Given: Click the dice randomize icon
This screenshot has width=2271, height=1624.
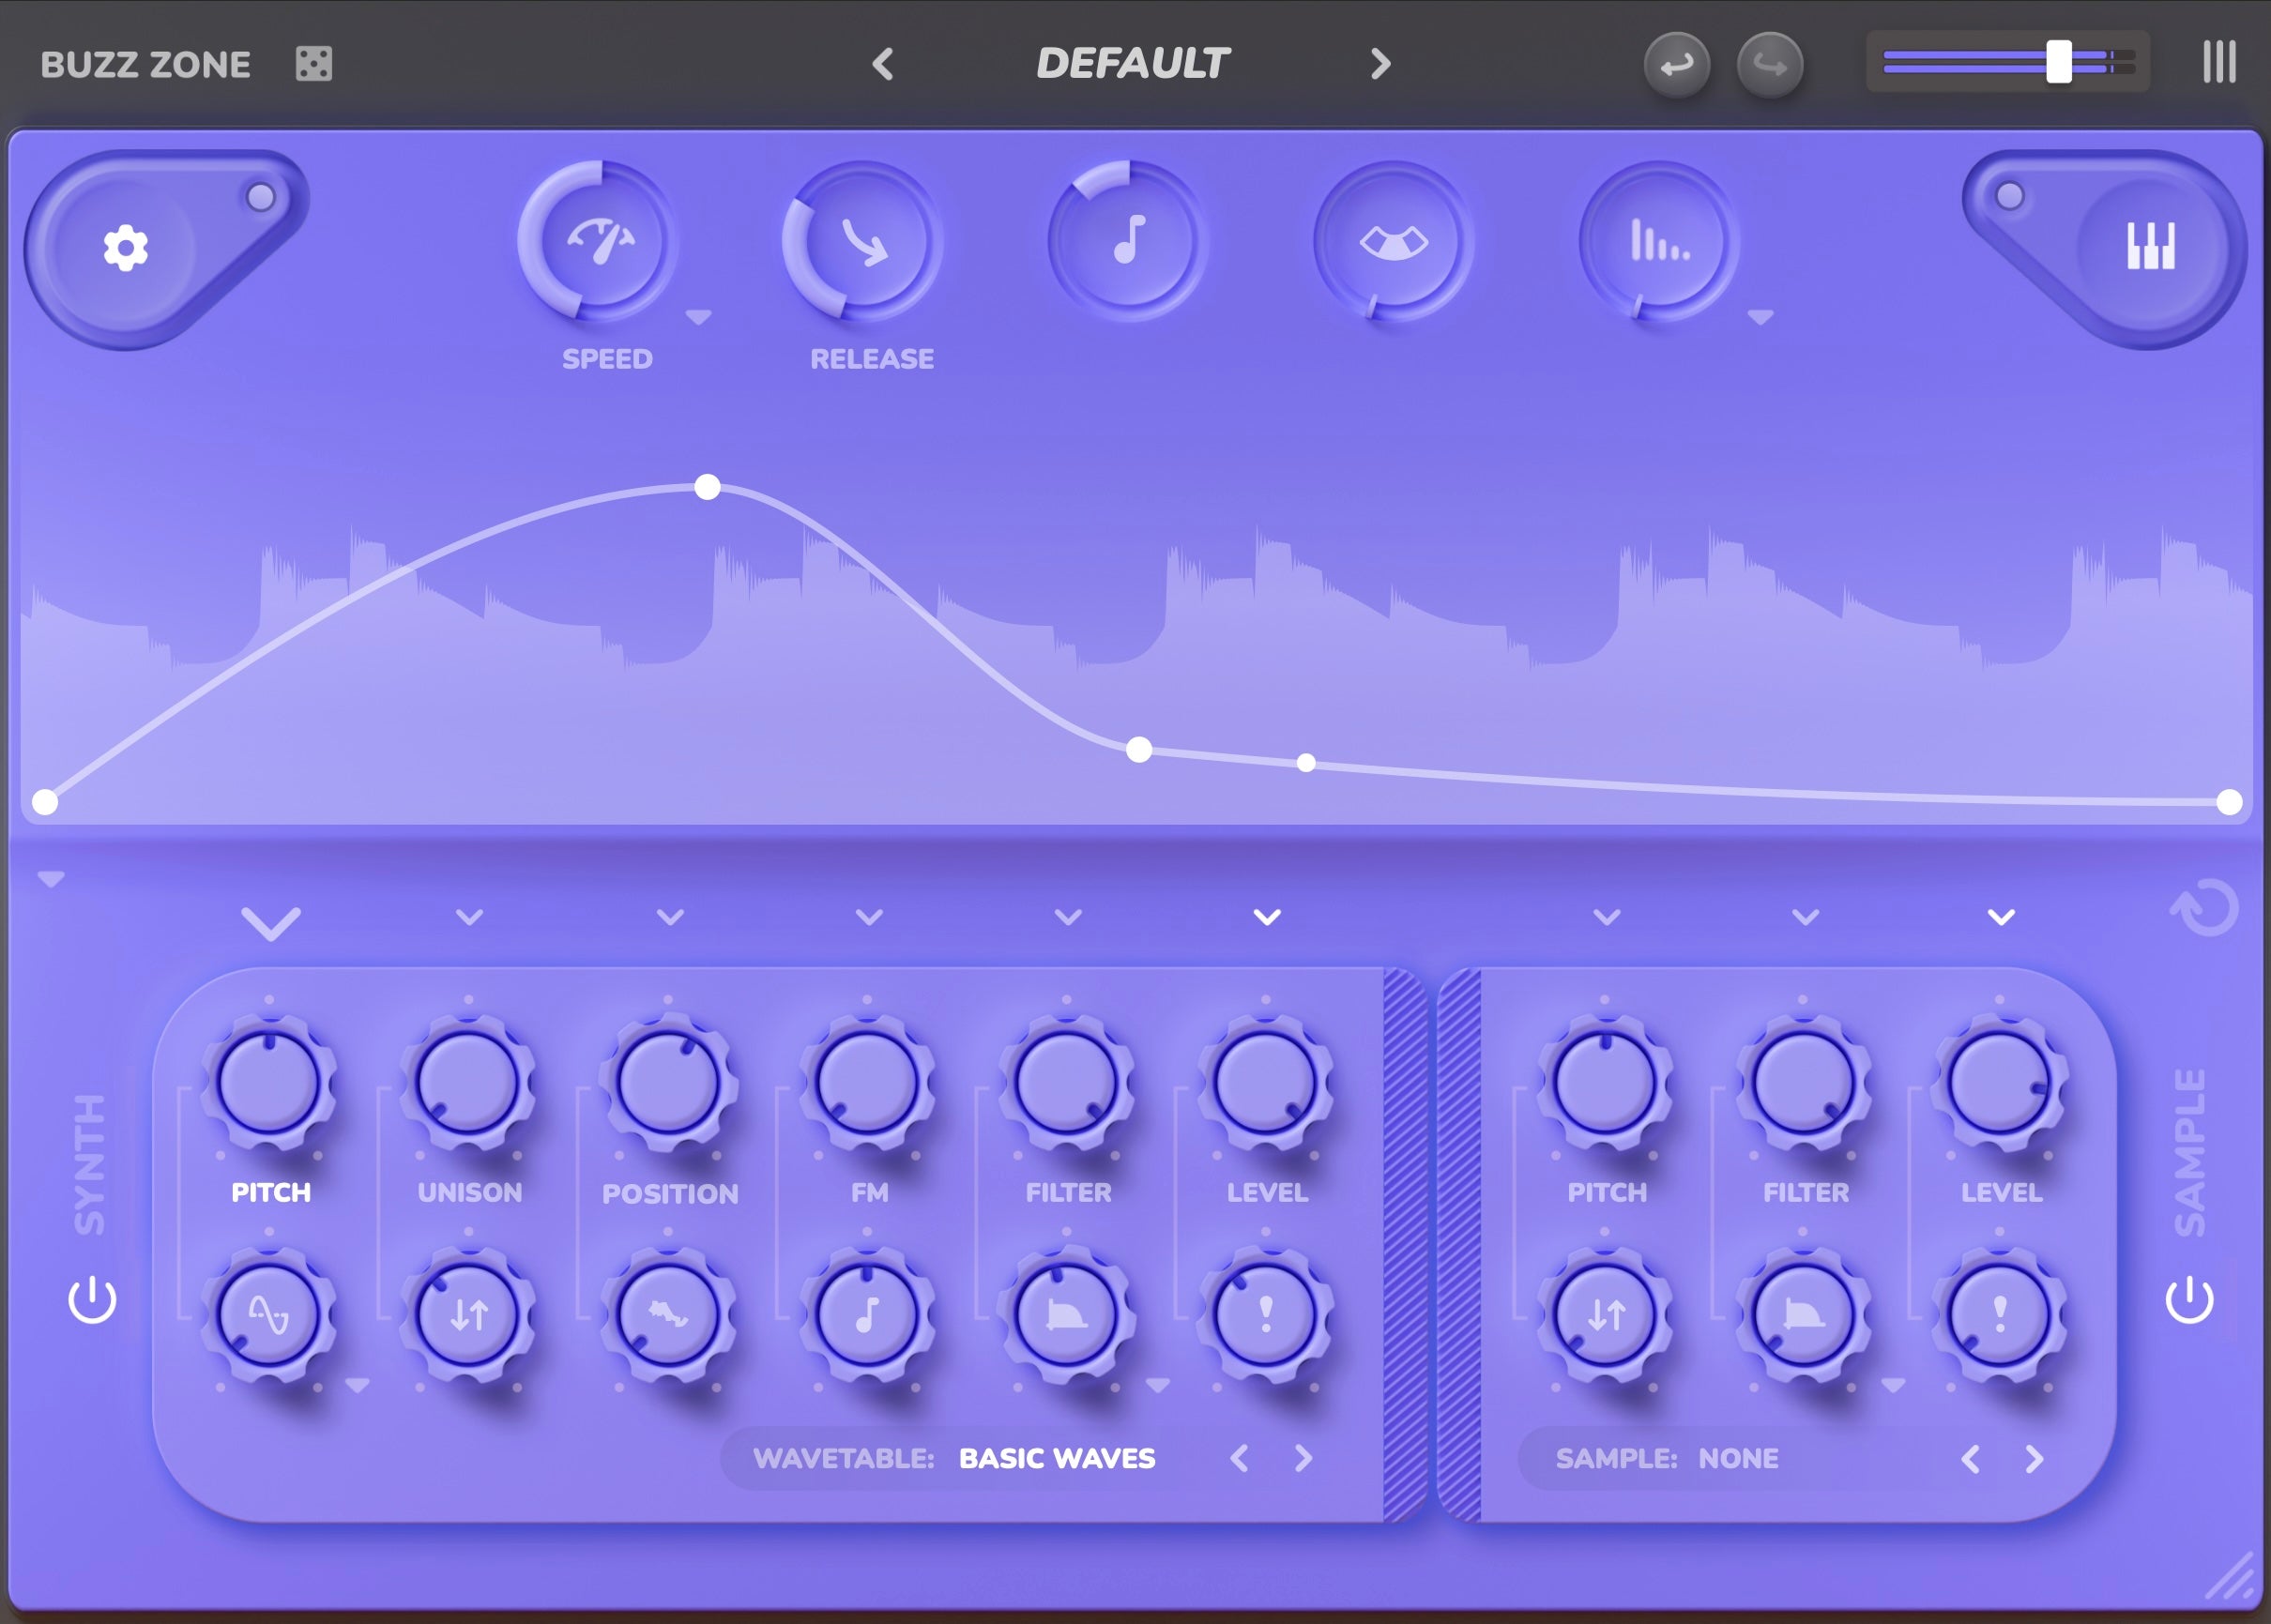Looking at the screenshot, I should [x=313, y=64].
